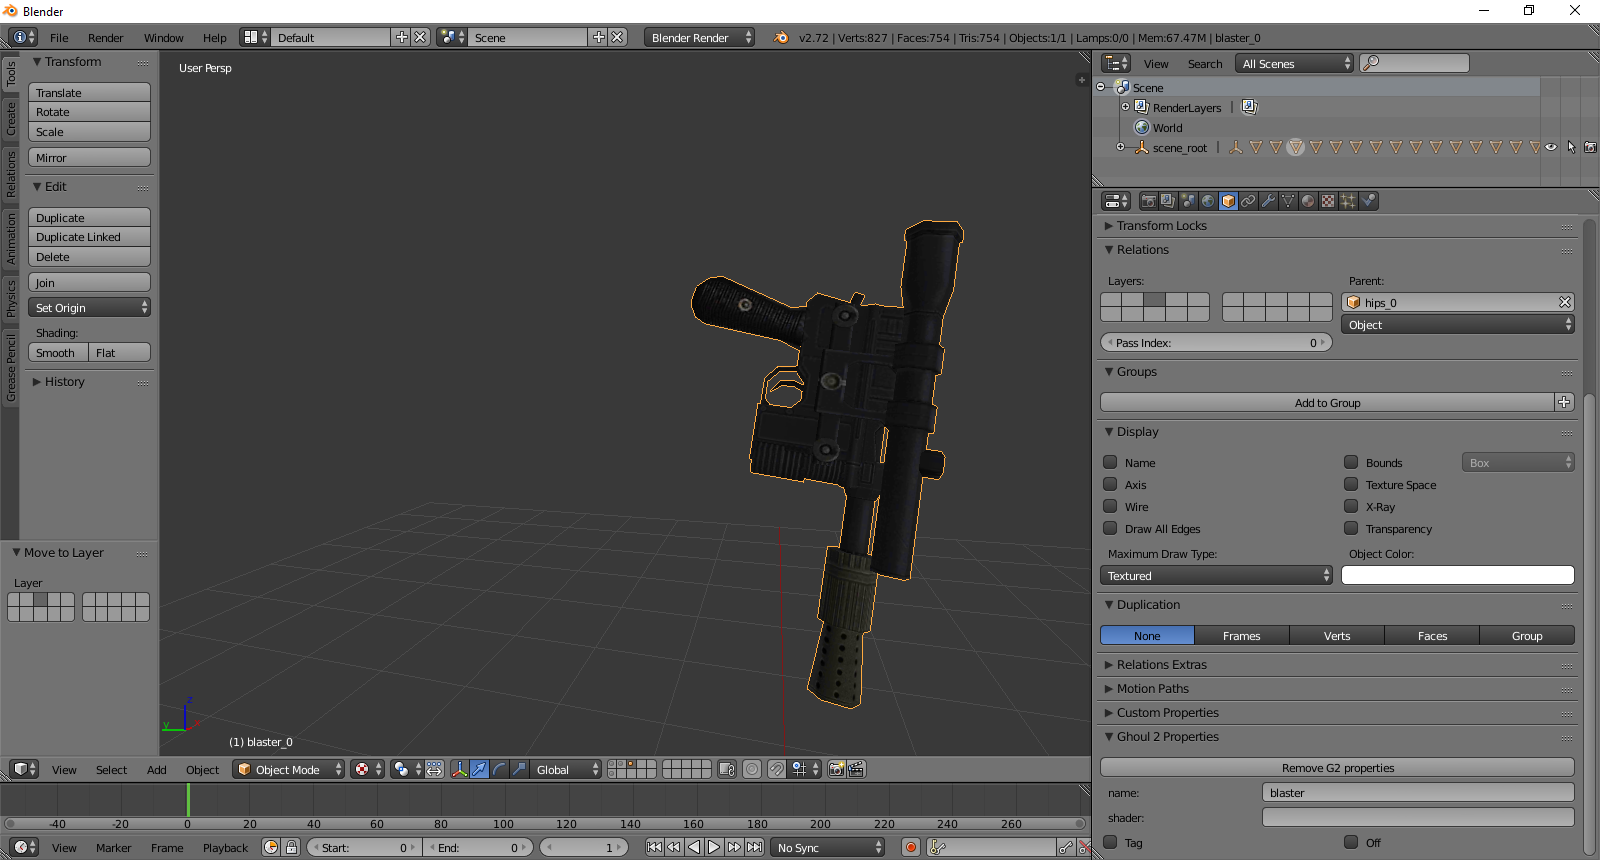Image resolution: width=1600 pixels, height=860 pixels.
Task: Open the Help menu
Action: [214, 38]
